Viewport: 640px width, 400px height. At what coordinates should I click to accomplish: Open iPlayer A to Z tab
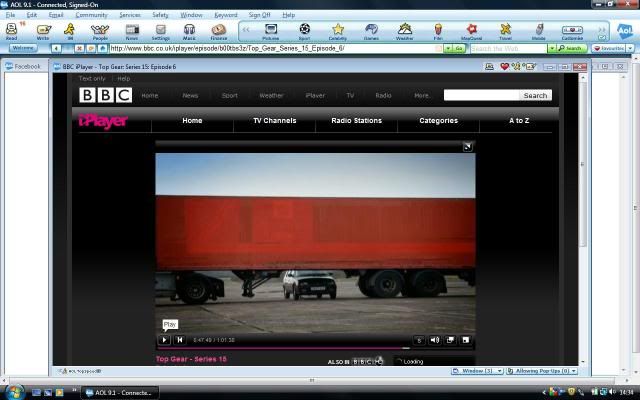tap(519, 121)
